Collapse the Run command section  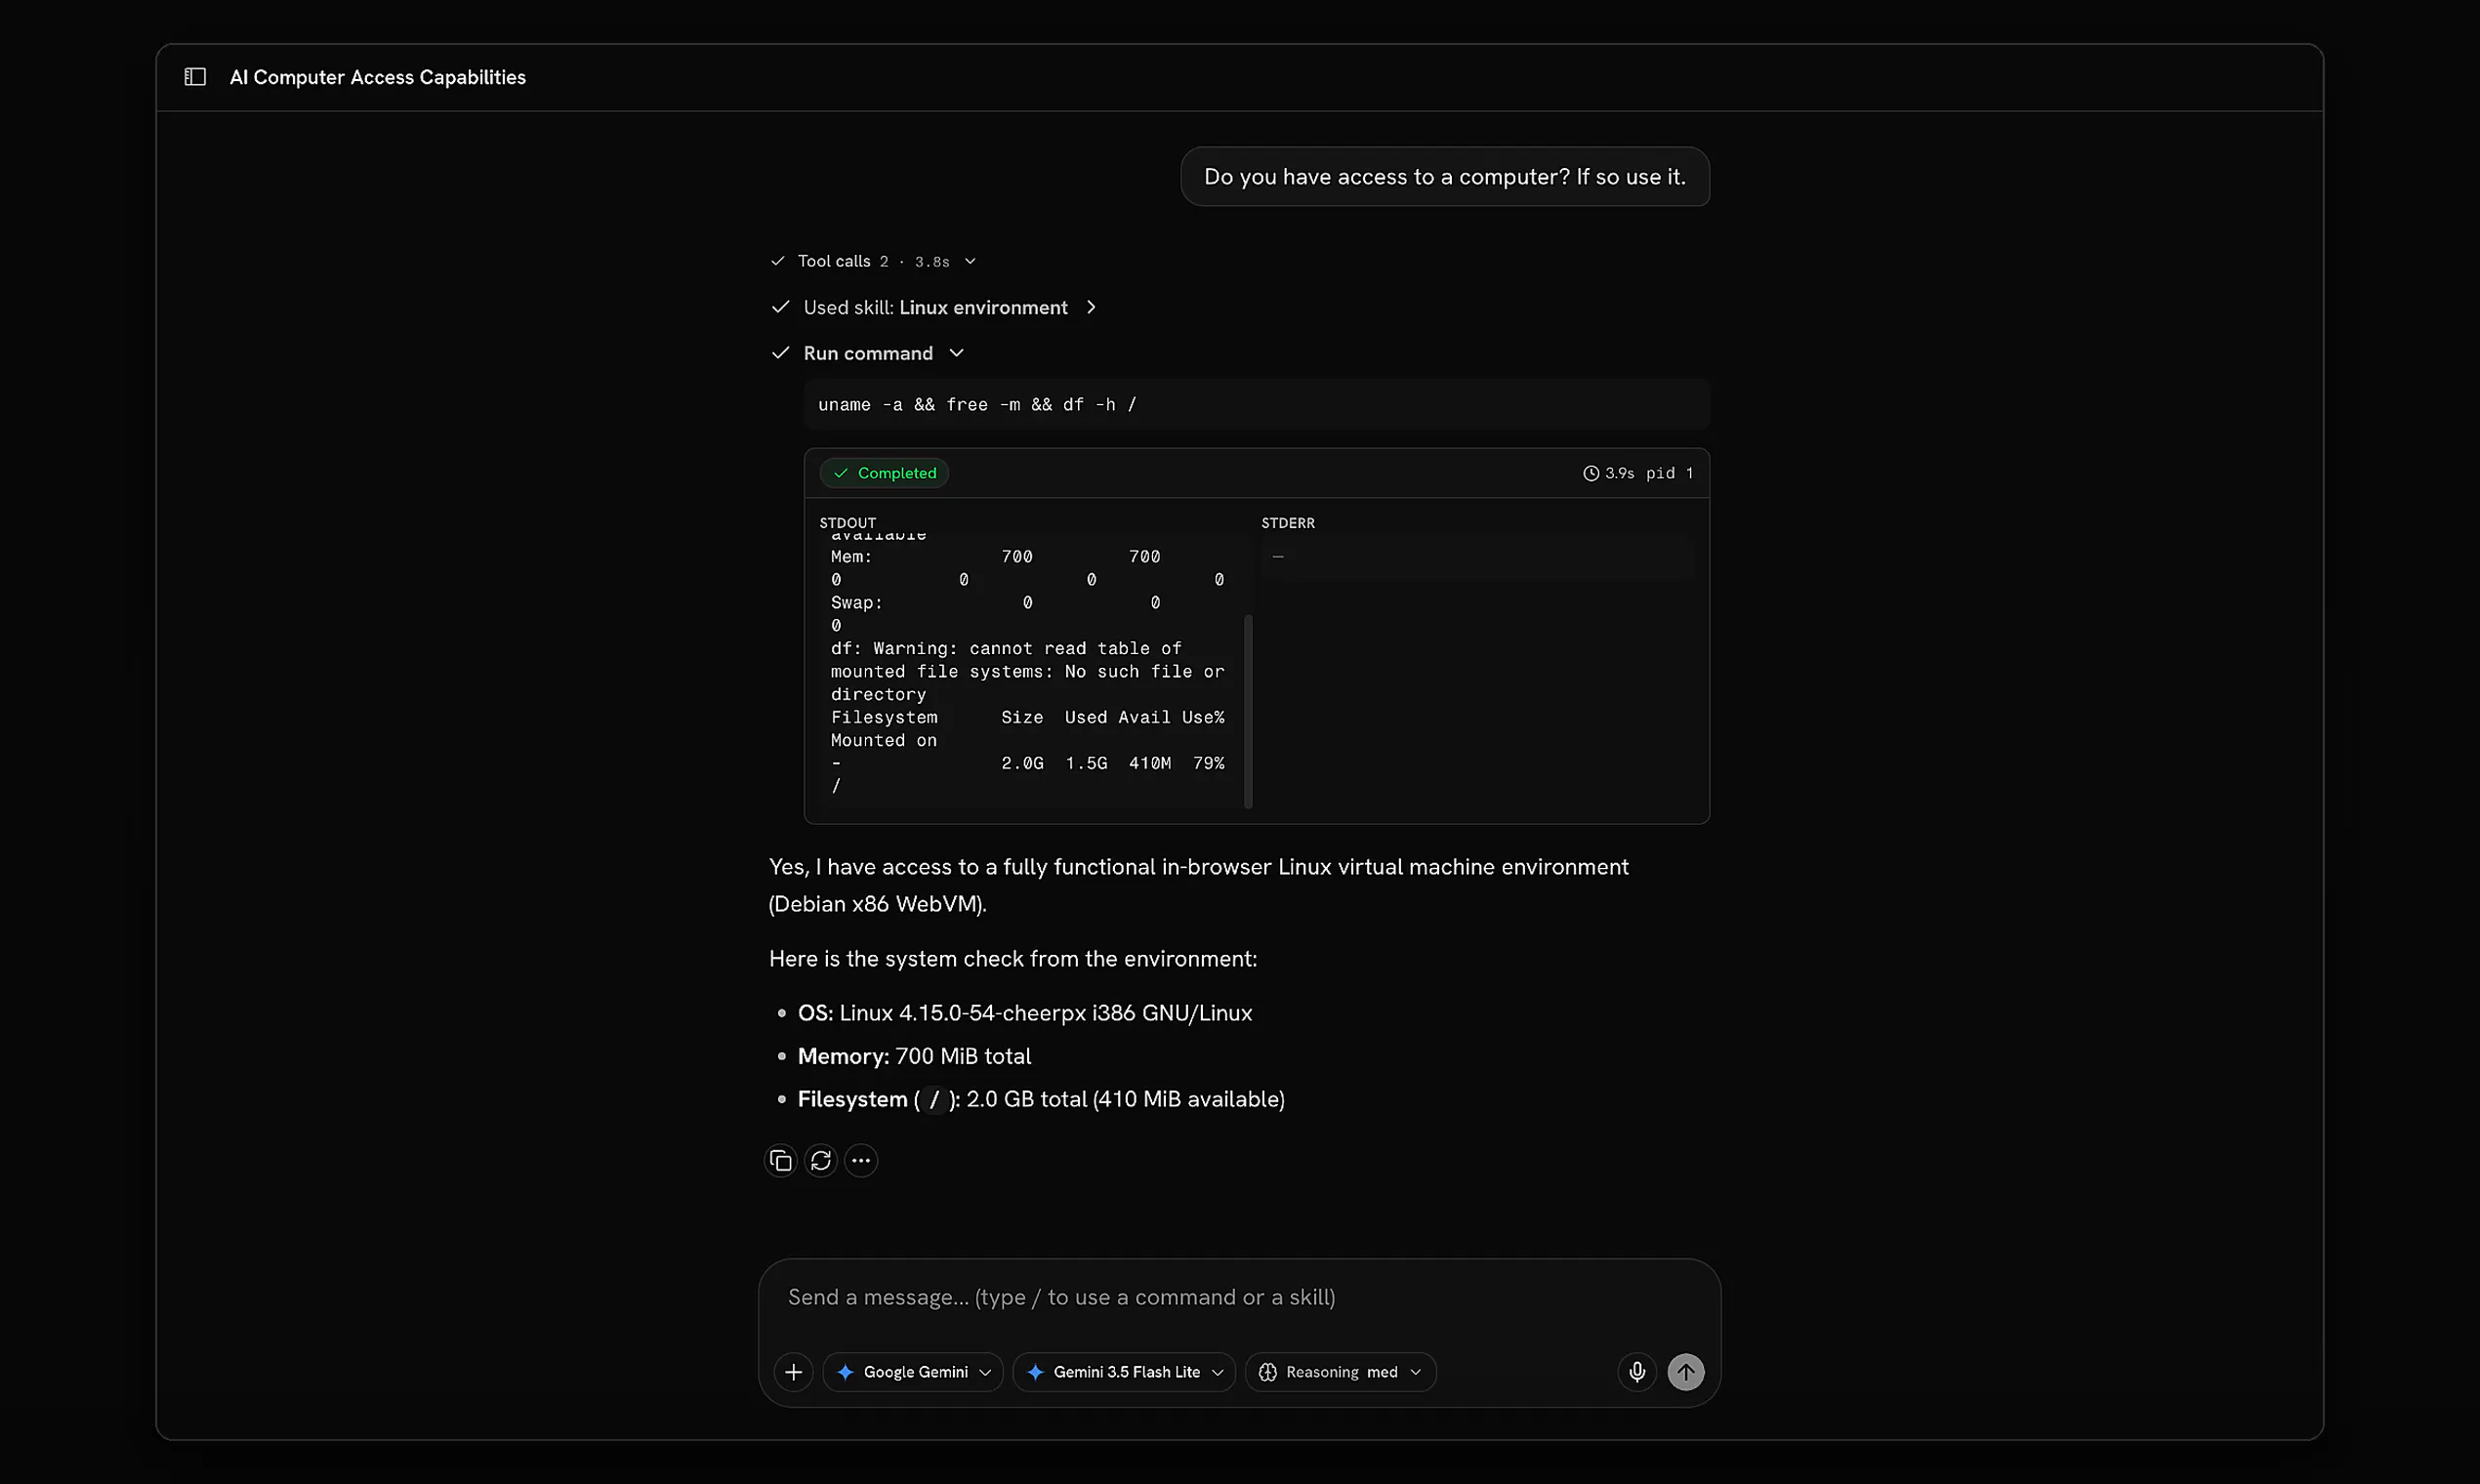pyautogui.click(x=867, y=353)
